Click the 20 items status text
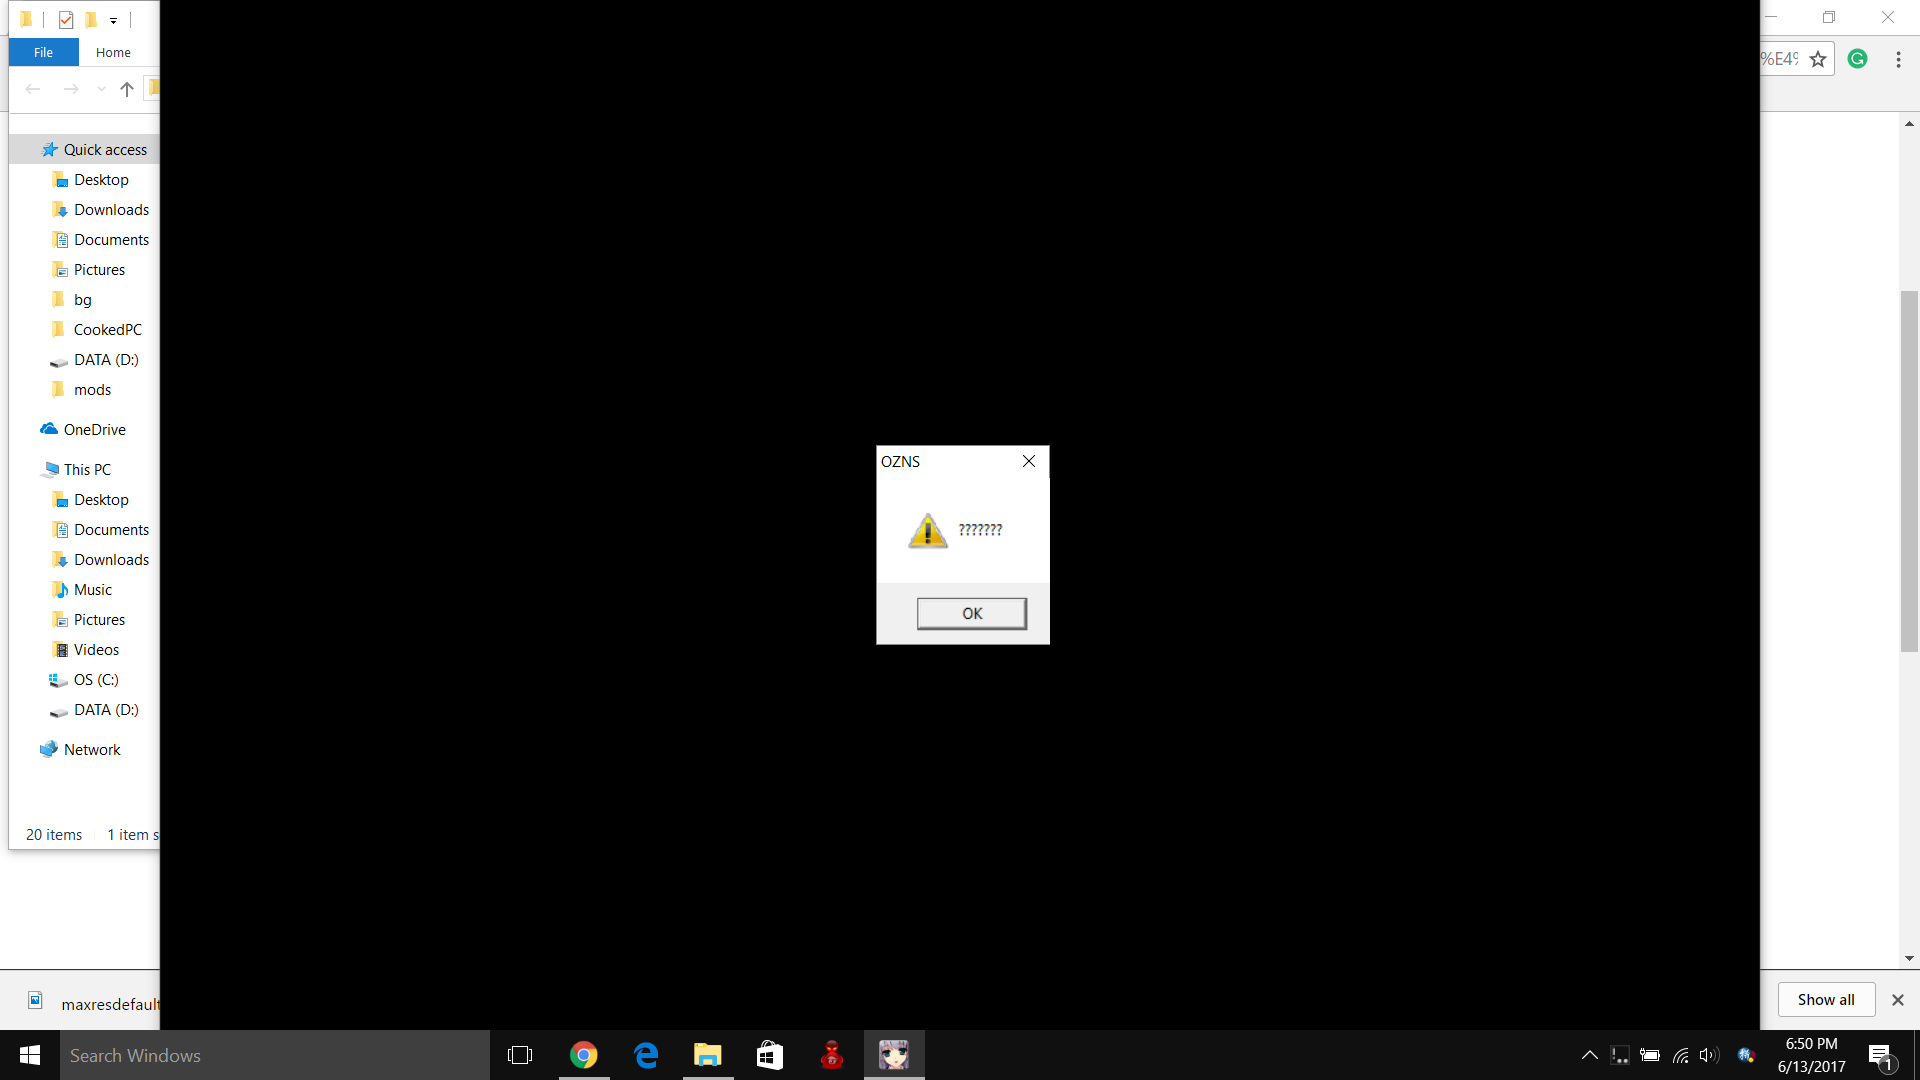 (x=54, y=834)
